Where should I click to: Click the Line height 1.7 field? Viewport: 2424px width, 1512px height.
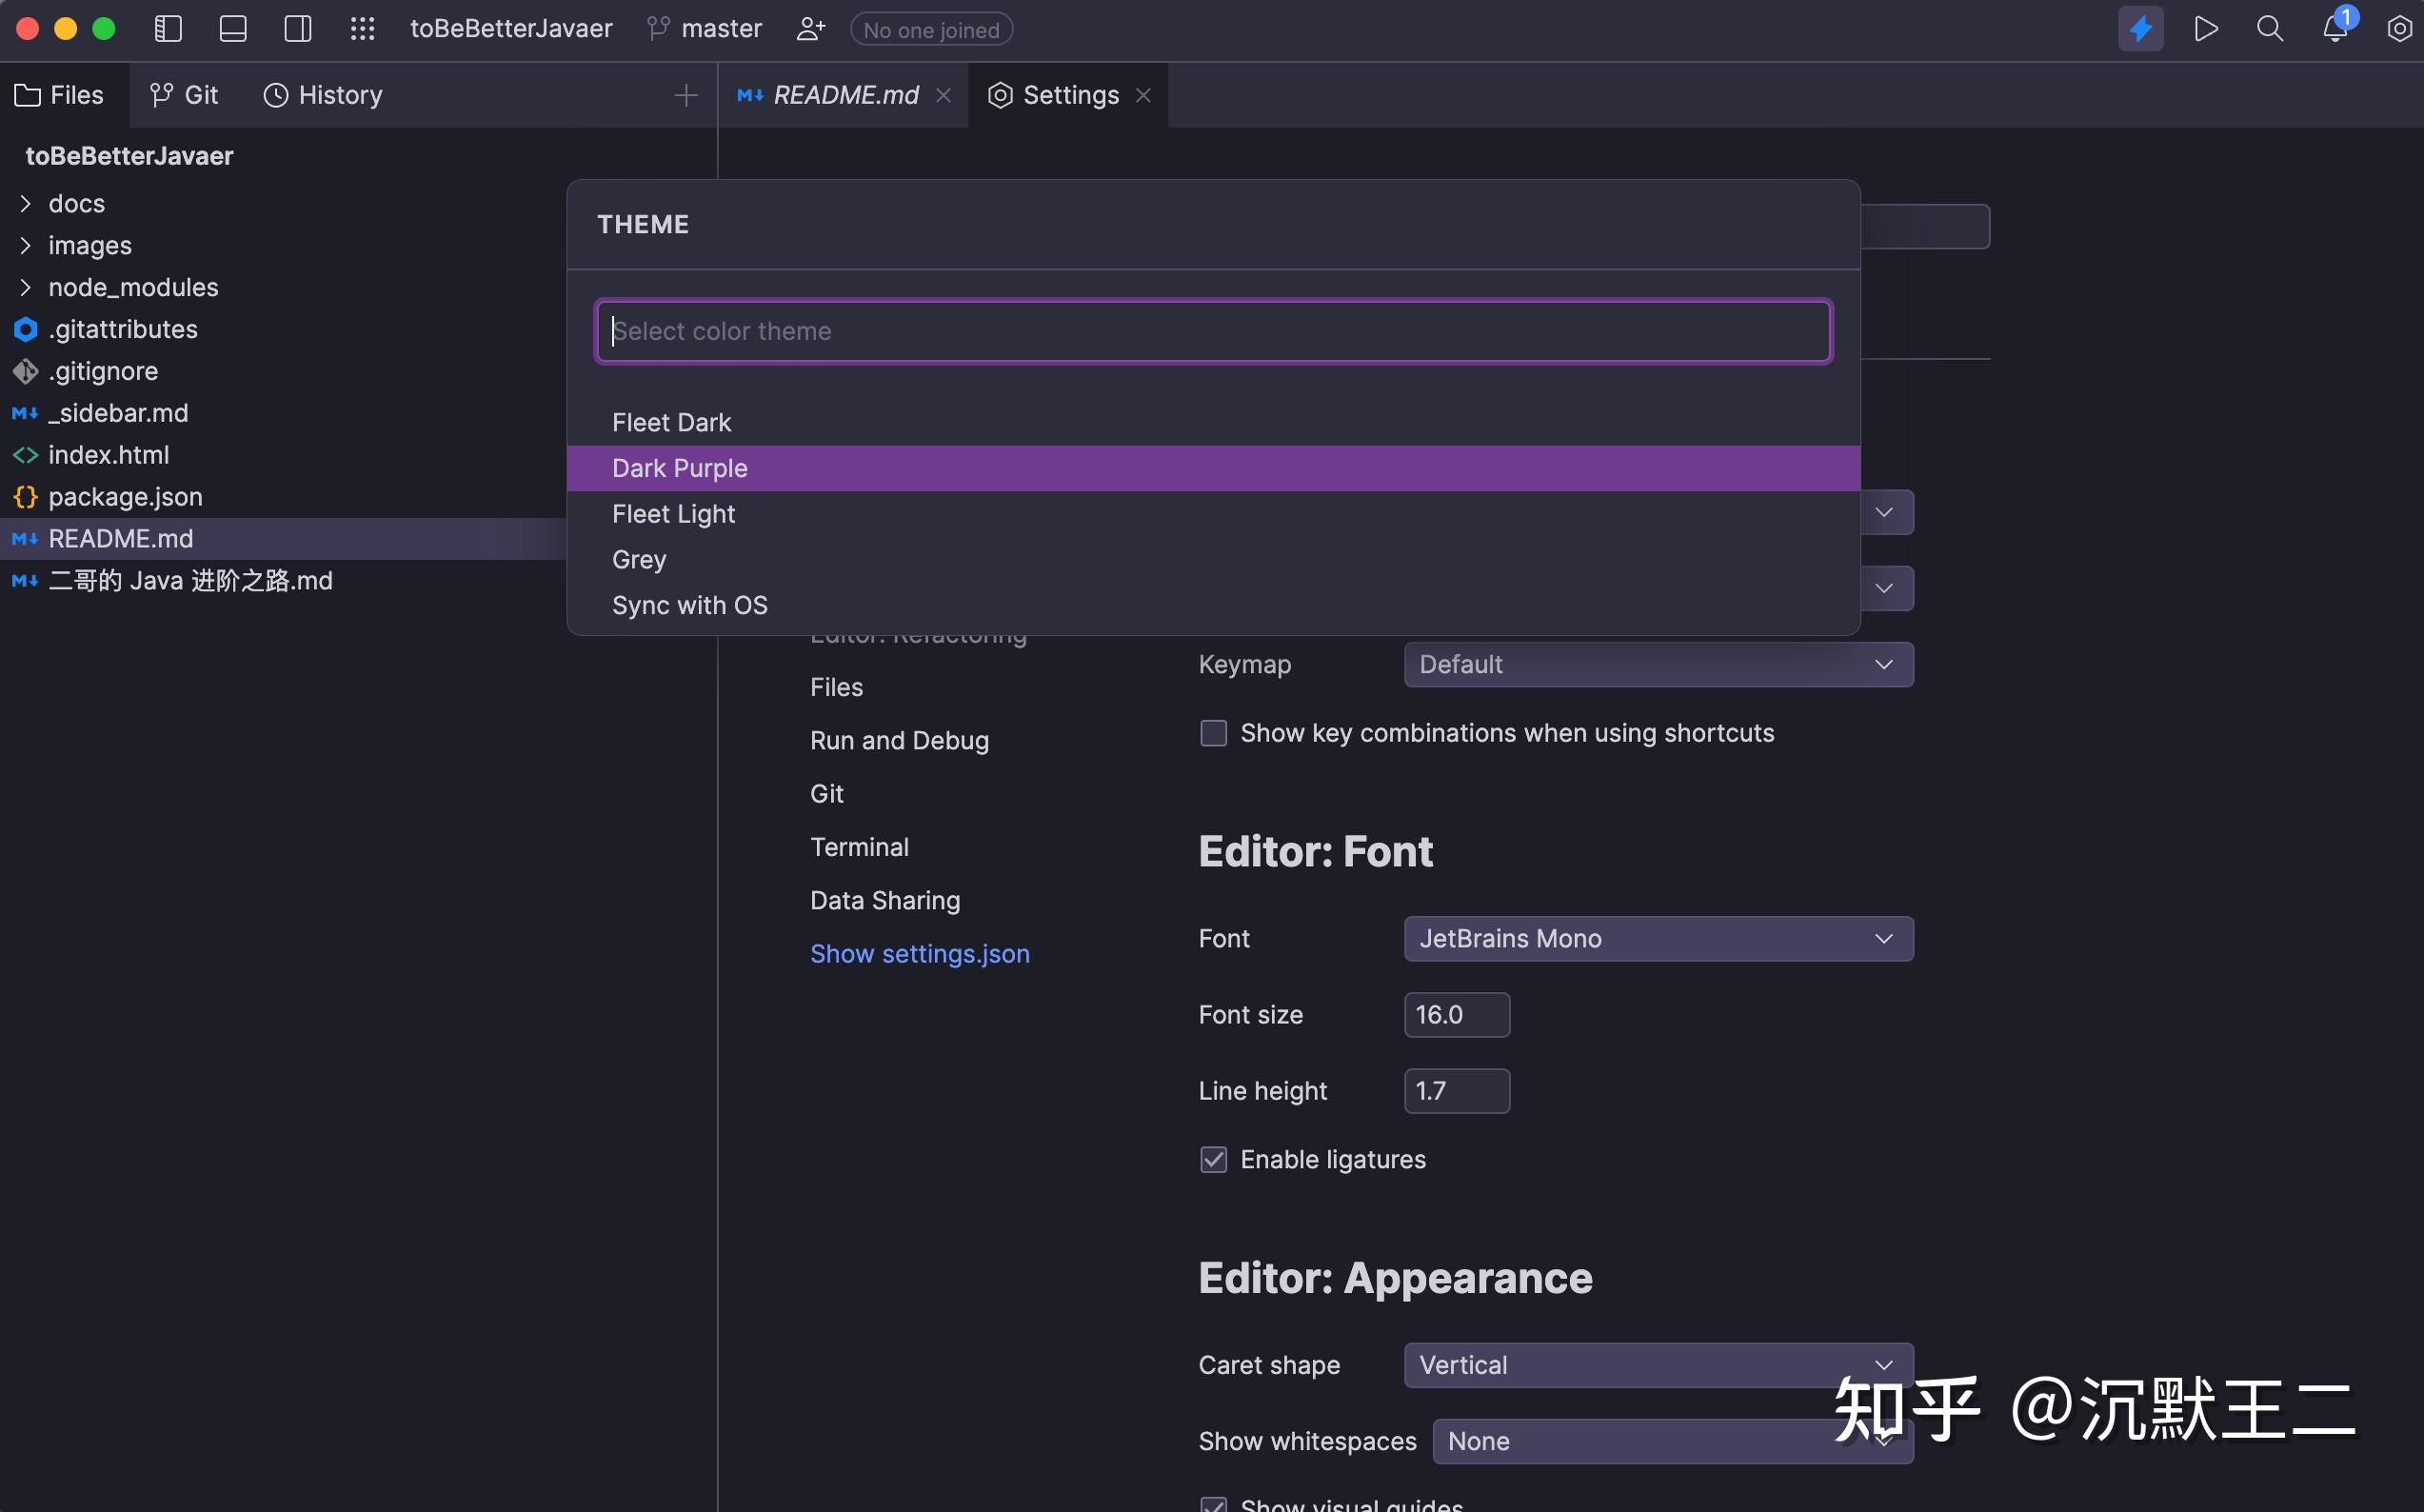tap(1456, 1091)
